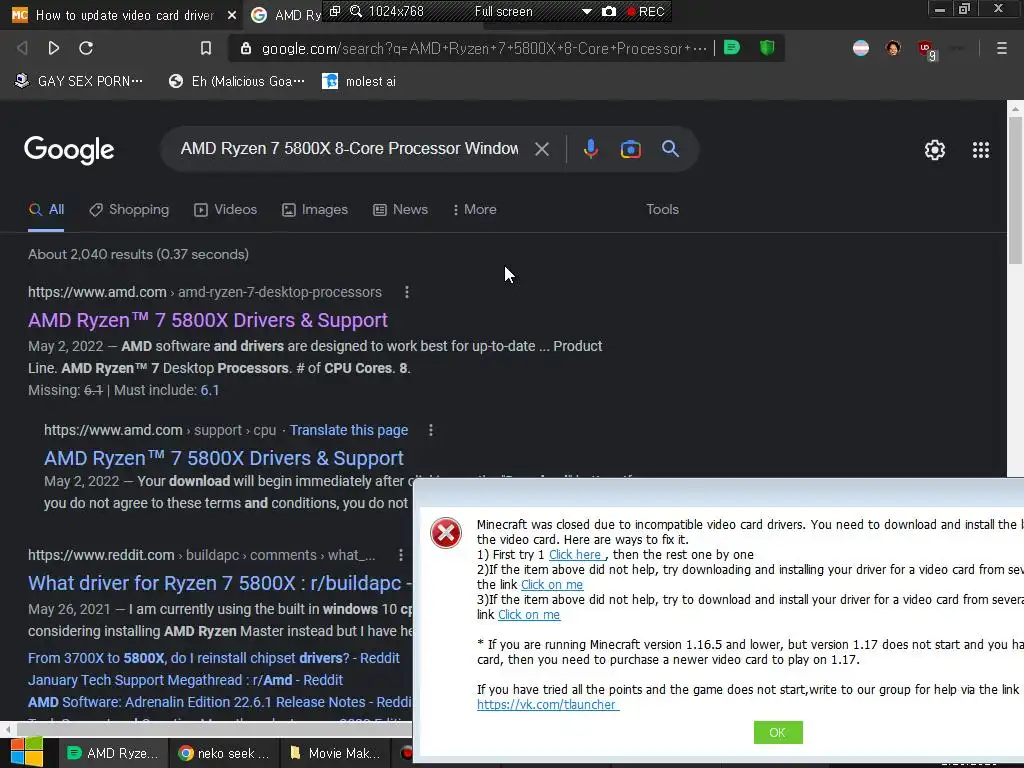Open options for reddit.com buildapc result

tap(400, 554)
